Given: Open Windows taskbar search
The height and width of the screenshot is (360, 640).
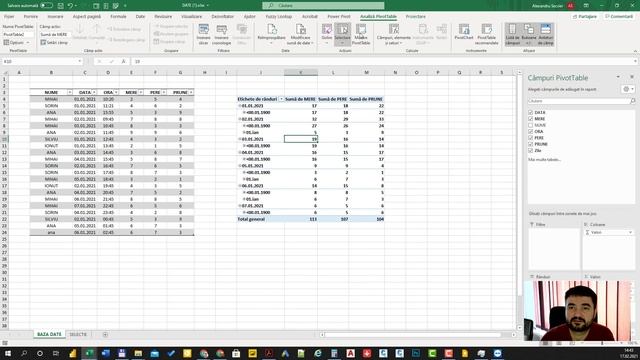Looking at the screenshot, I should pos(24,353).
